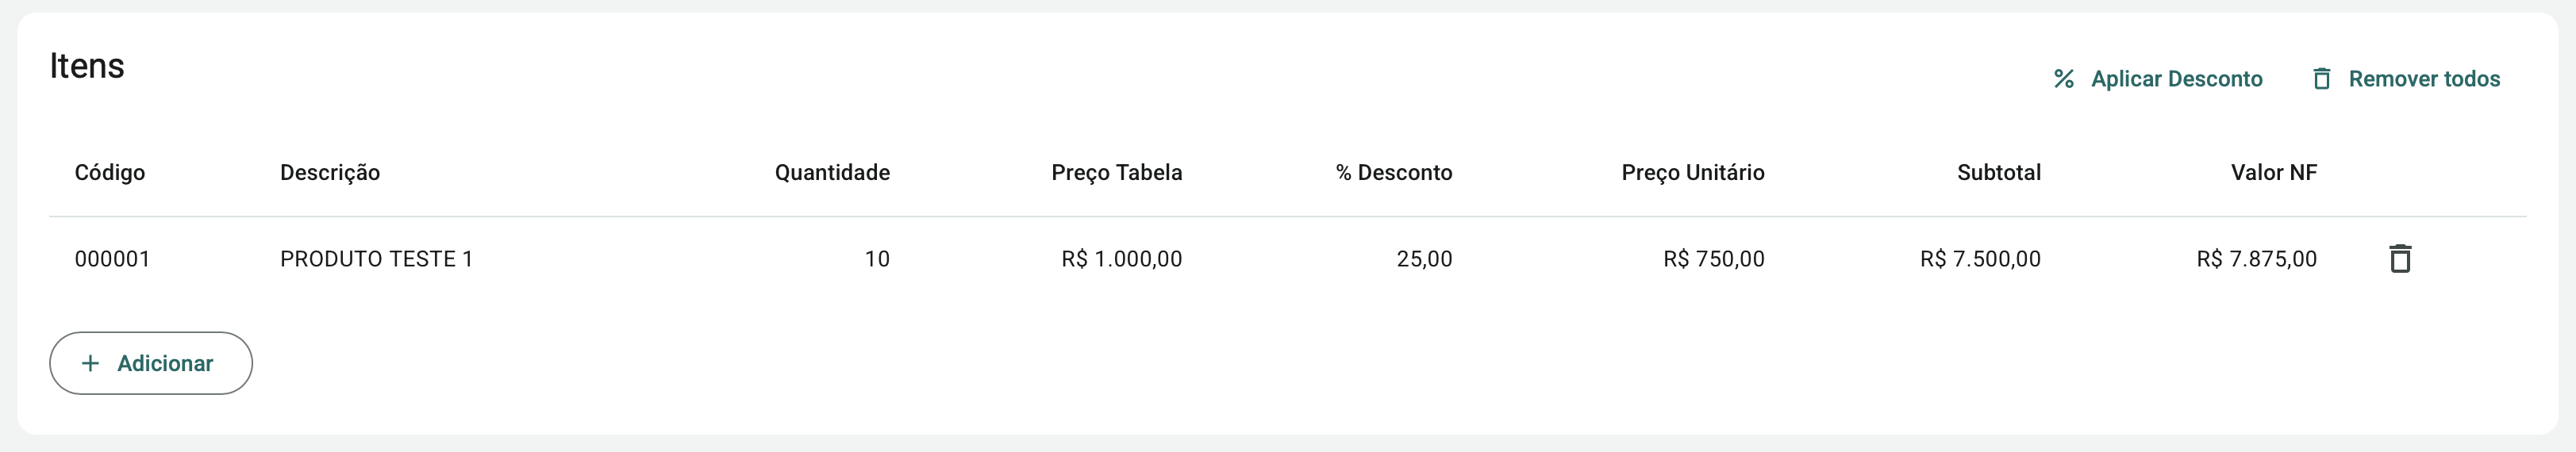Click the unit price R$ 750,00
Image resolution: width=2576 pixels, height=452 pixels.
(x=1713, y=259)
